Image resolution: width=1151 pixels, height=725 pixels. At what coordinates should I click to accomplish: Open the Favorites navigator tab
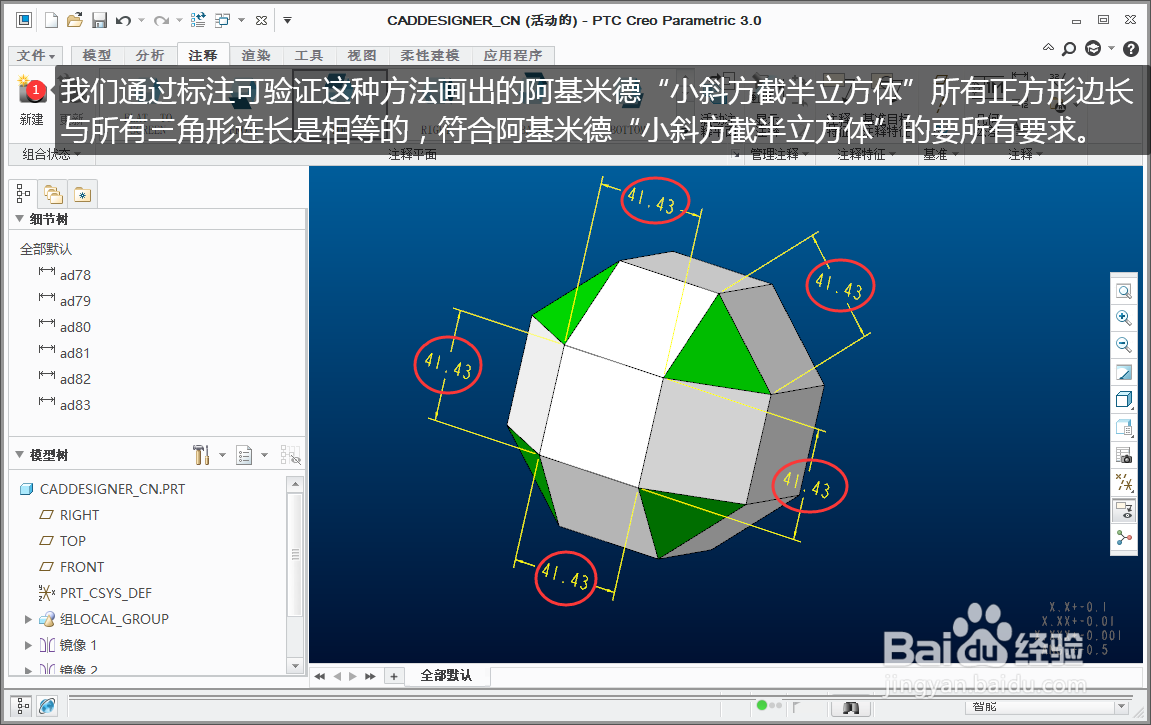tap(82, 194)
